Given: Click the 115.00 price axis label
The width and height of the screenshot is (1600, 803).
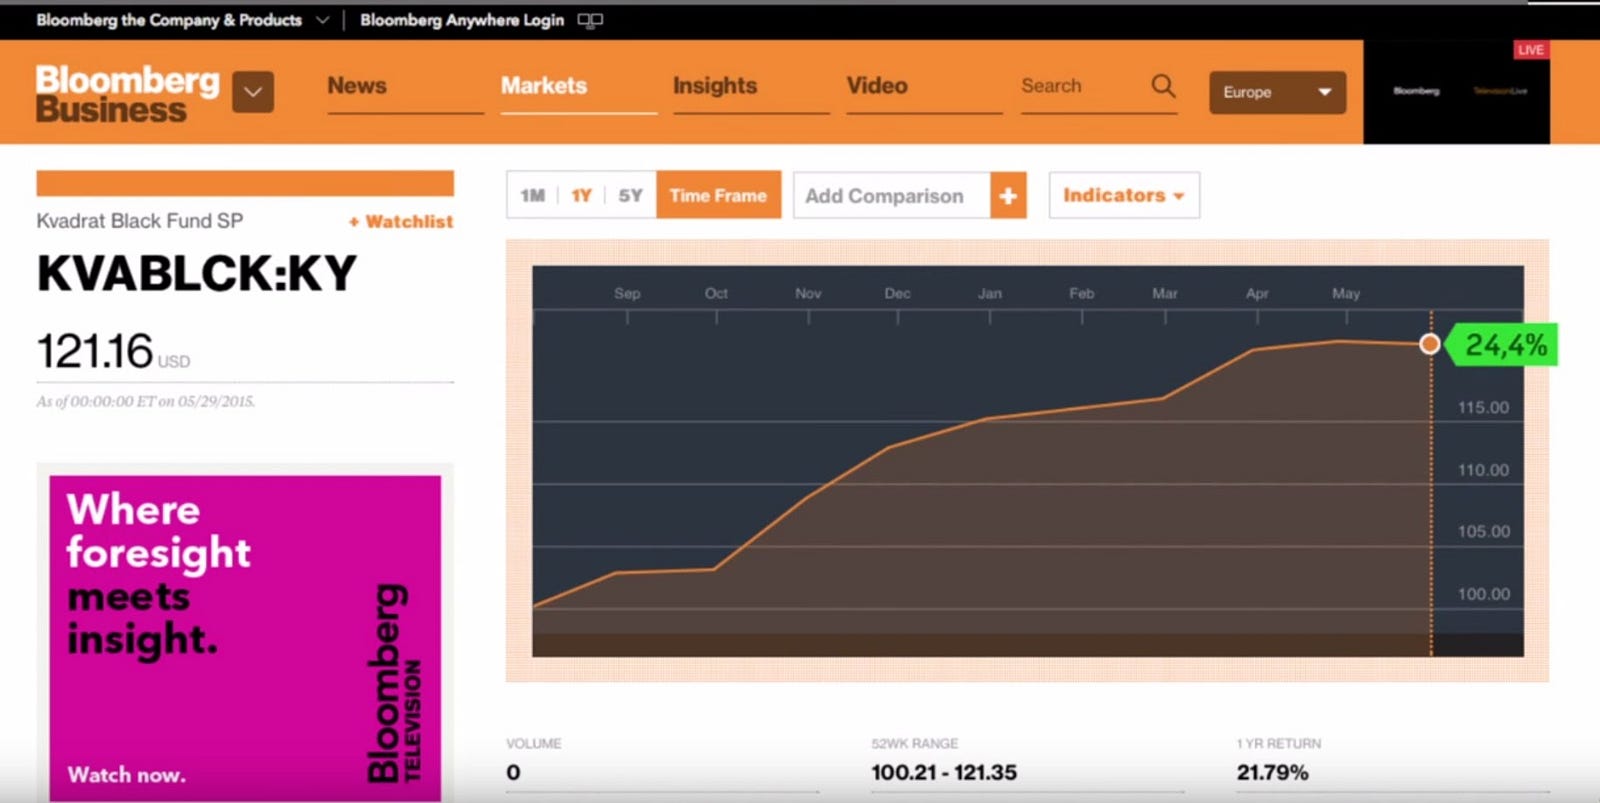Looking at the screenshot, I should [1483, 407].
